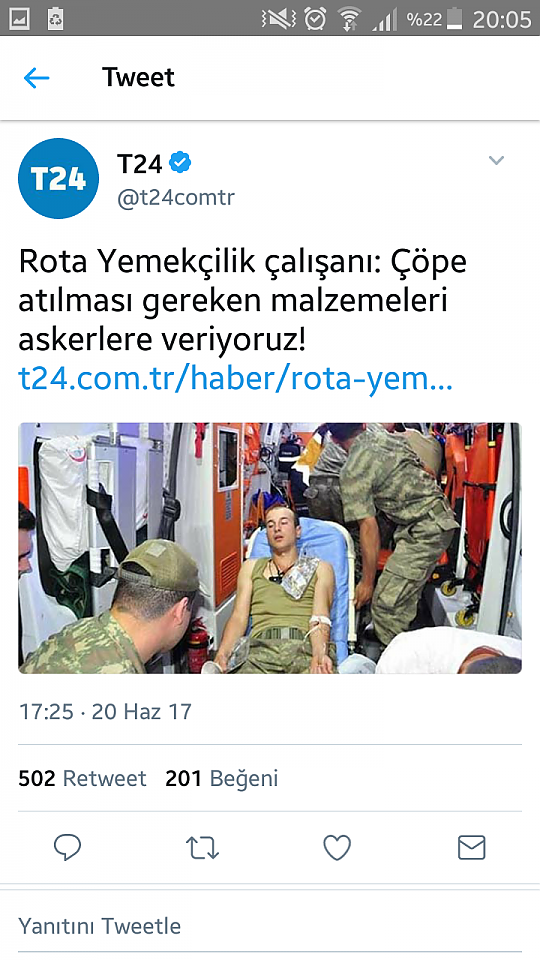Tap the 17:25 · 20 Haz 17 timestamp
The height and width of the screenshot is (960, 540).
[x=105, y=711]
